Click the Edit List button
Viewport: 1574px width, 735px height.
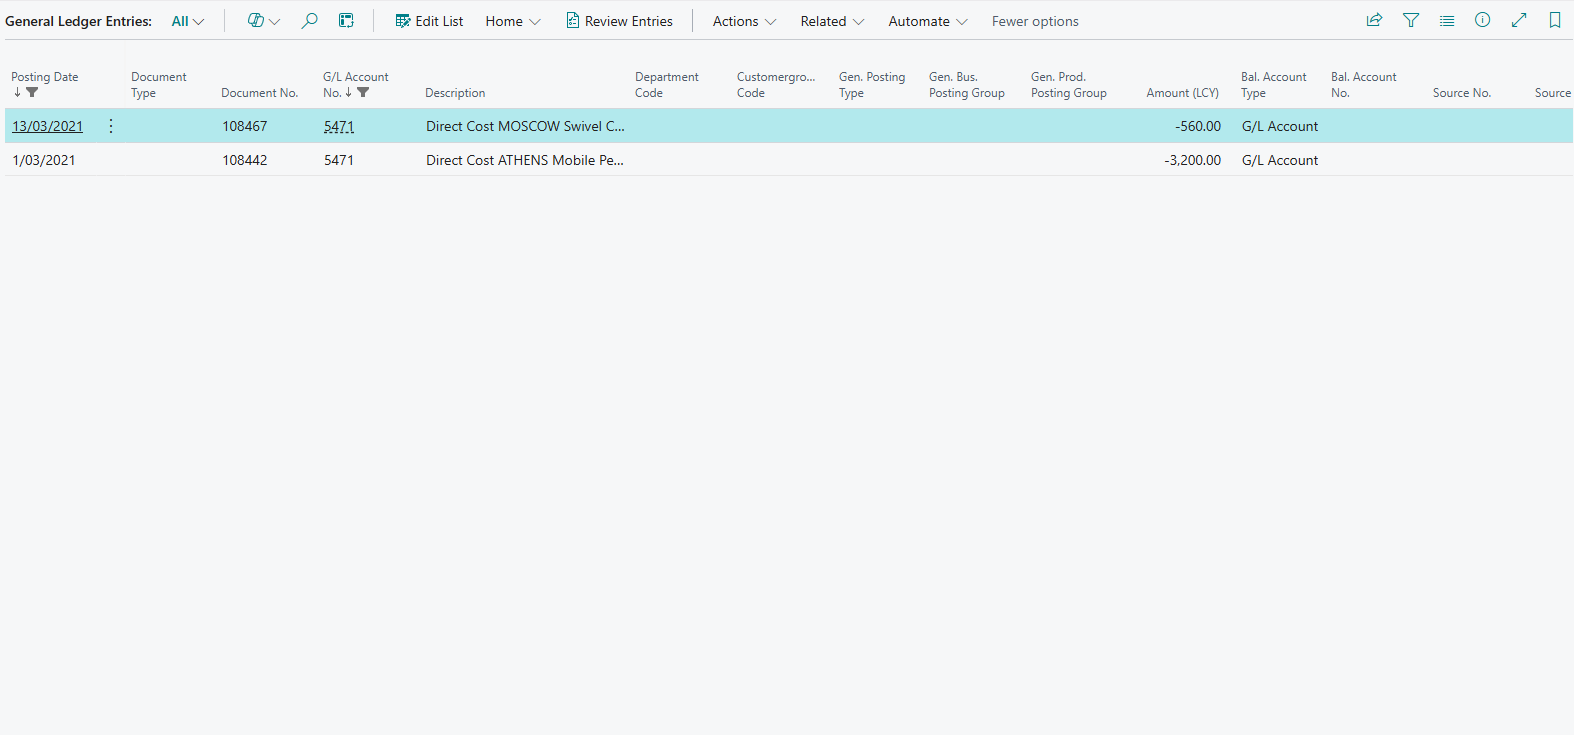click(429, 21)
